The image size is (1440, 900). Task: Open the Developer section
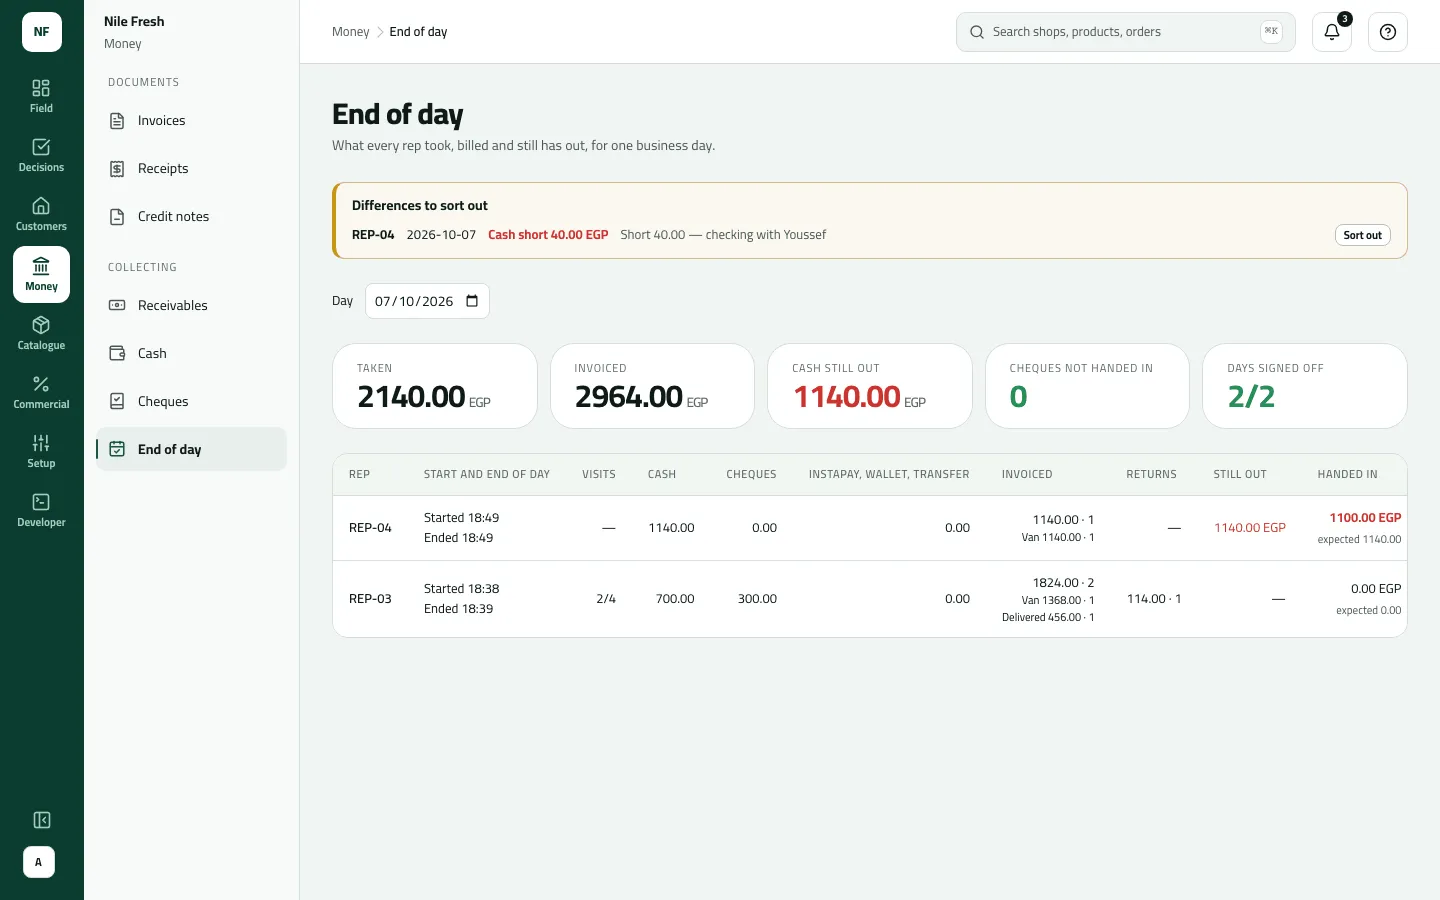coord(41,510)
